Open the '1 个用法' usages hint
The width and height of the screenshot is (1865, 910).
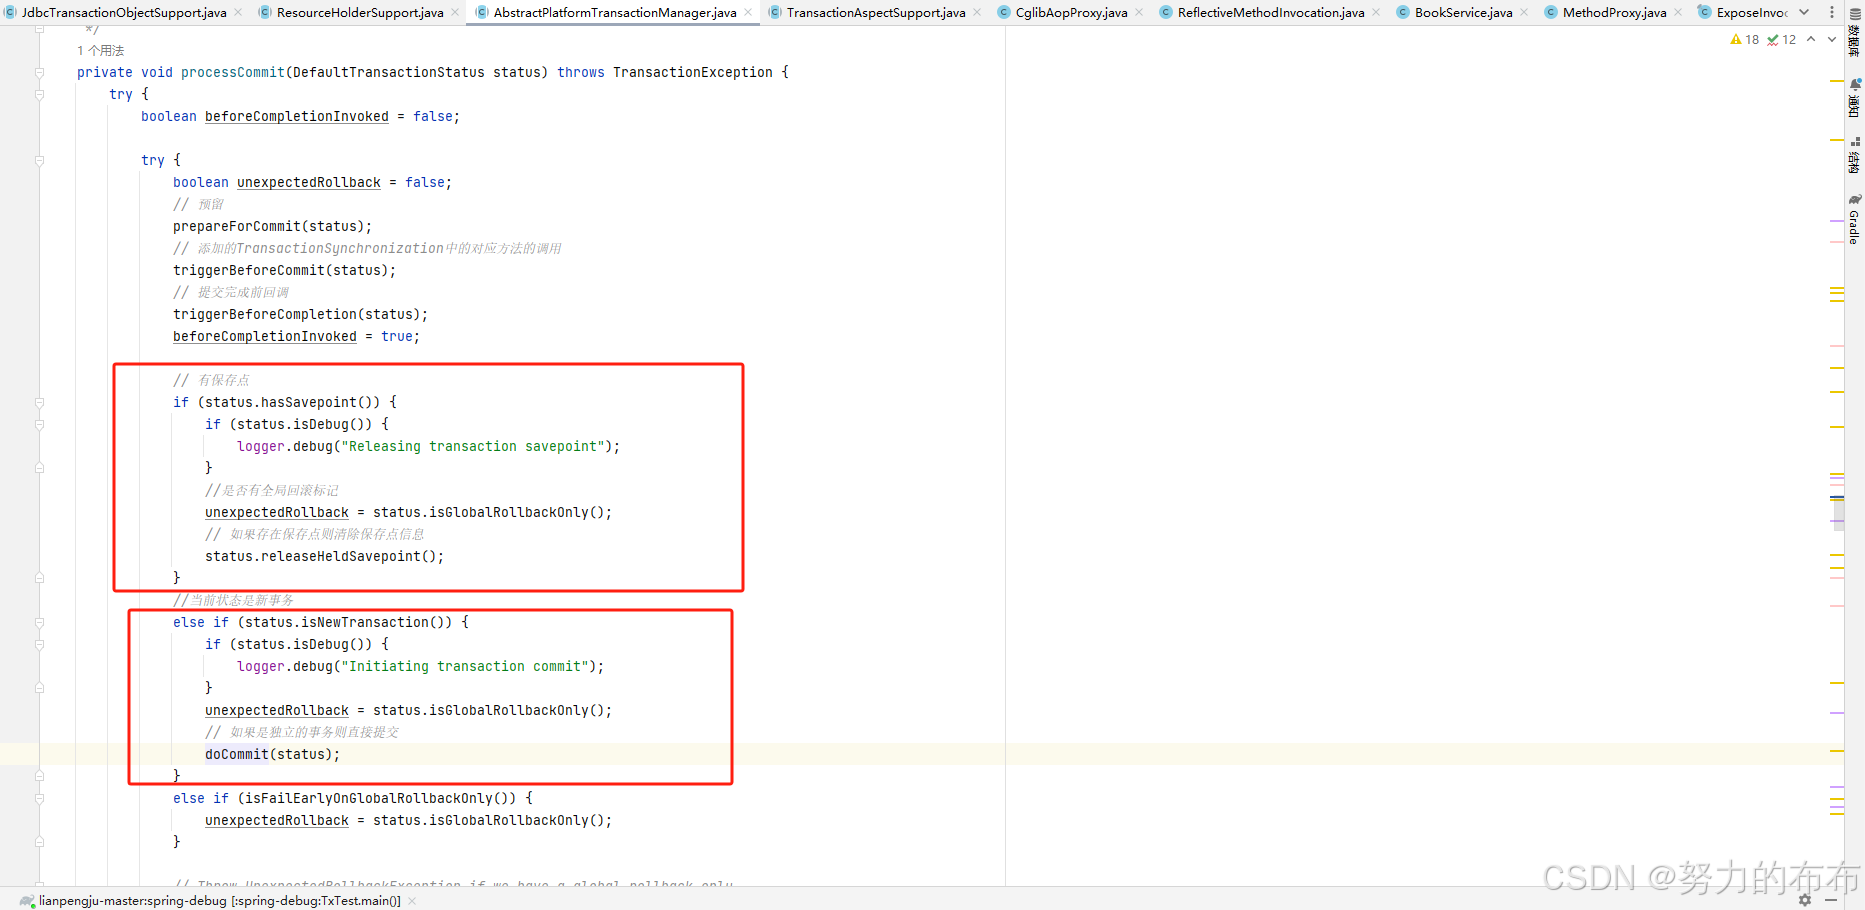[x=101, y=50]
